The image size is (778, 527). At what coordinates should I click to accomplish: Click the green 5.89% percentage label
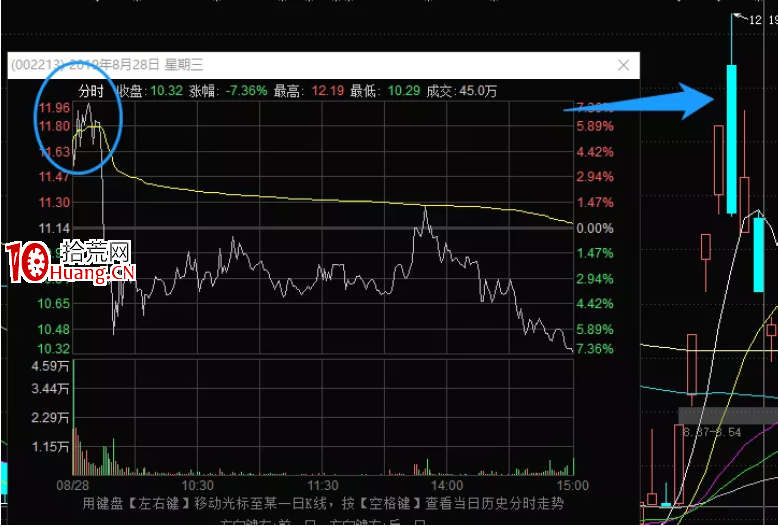(x=595, y=329)
